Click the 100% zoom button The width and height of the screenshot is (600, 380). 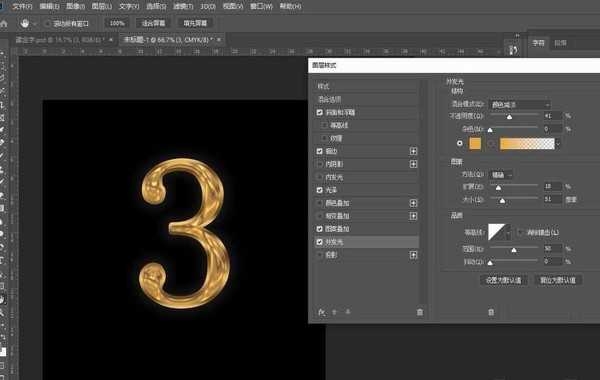click(117, 23)
